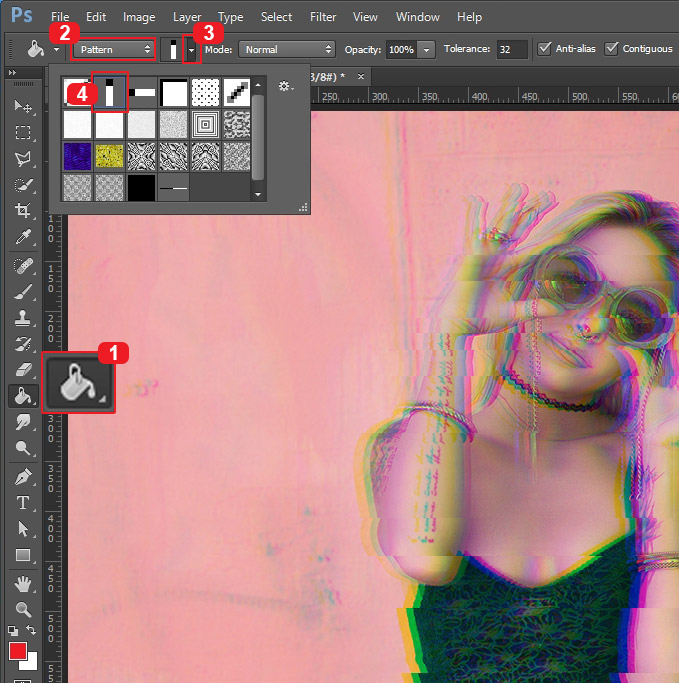Choose the white square black-bordered pattern
This screenshot has width=679, height=683.
(x=173, y=92)
